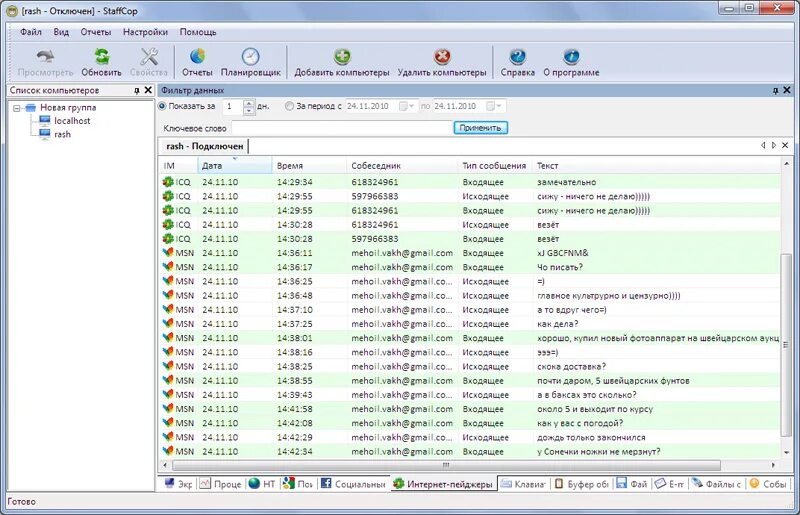This screenshot has width=800, height=515.
Task: Switch to the Буфер об clipboard tab
Action: coord(582,484)
